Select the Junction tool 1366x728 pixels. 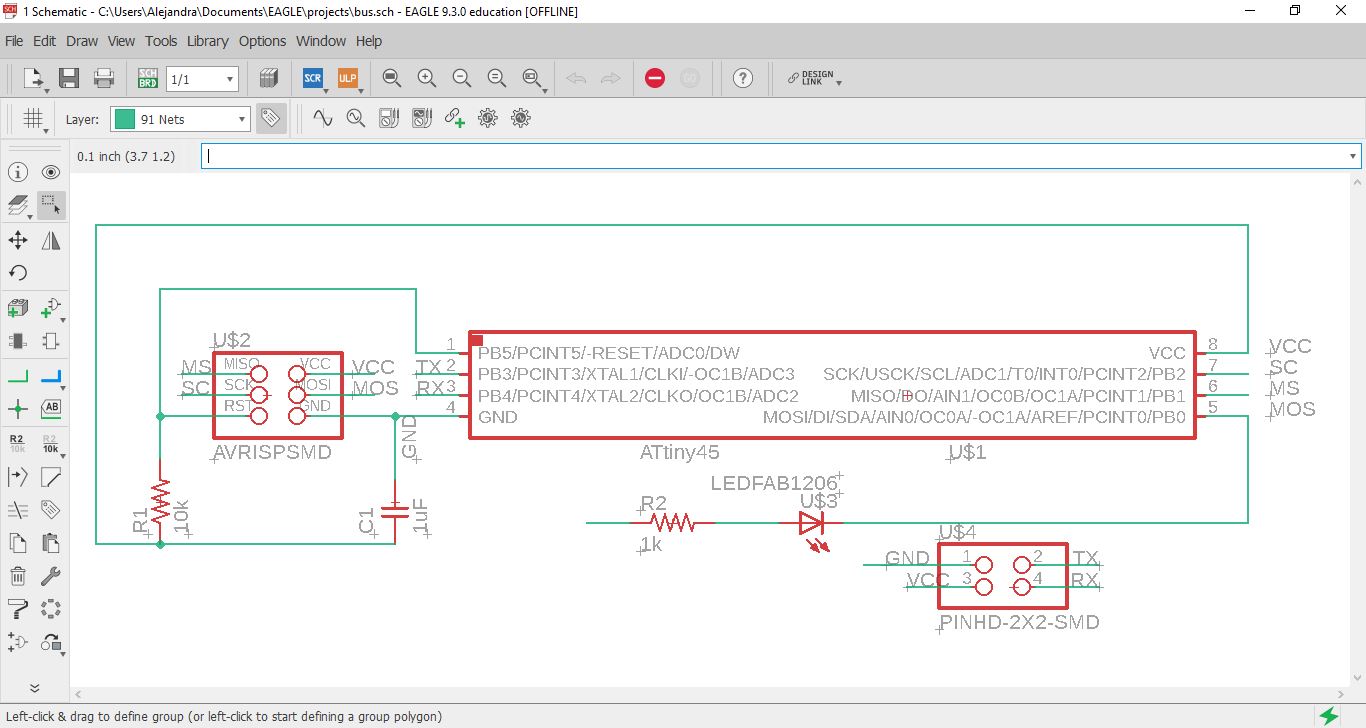[x=18, y=409]
